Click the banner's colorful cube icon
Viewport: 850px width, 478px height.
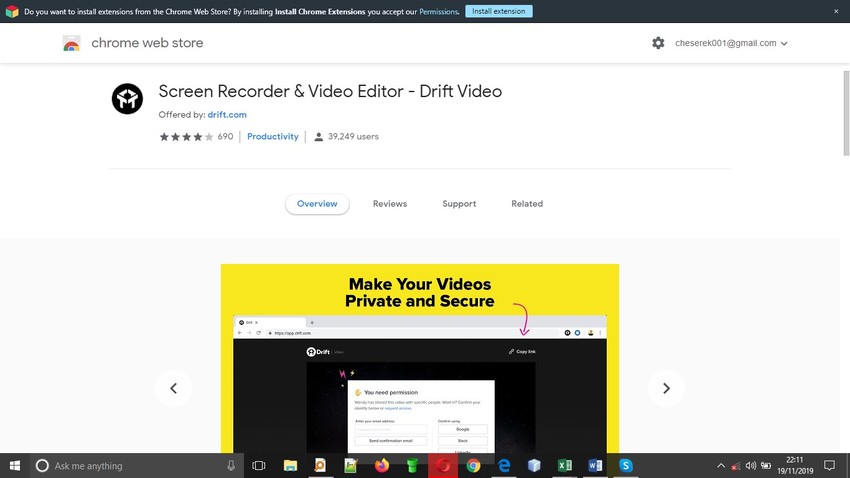pos(12,11)
